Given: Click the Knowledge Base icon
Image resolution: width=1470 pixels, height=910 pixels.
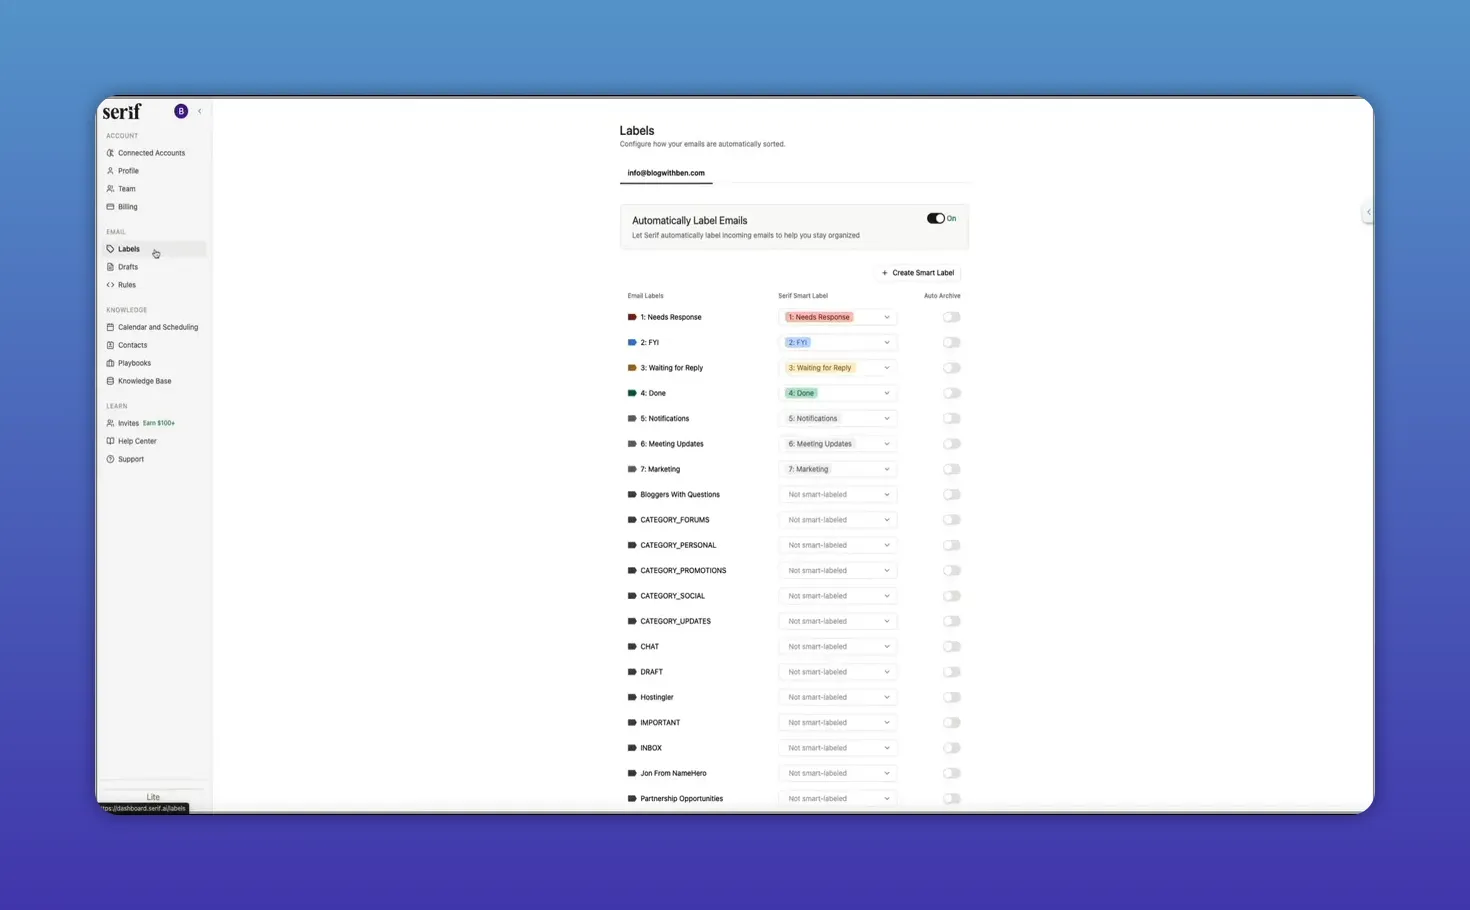Looking at the screenshot, I should tap(110, 381).
